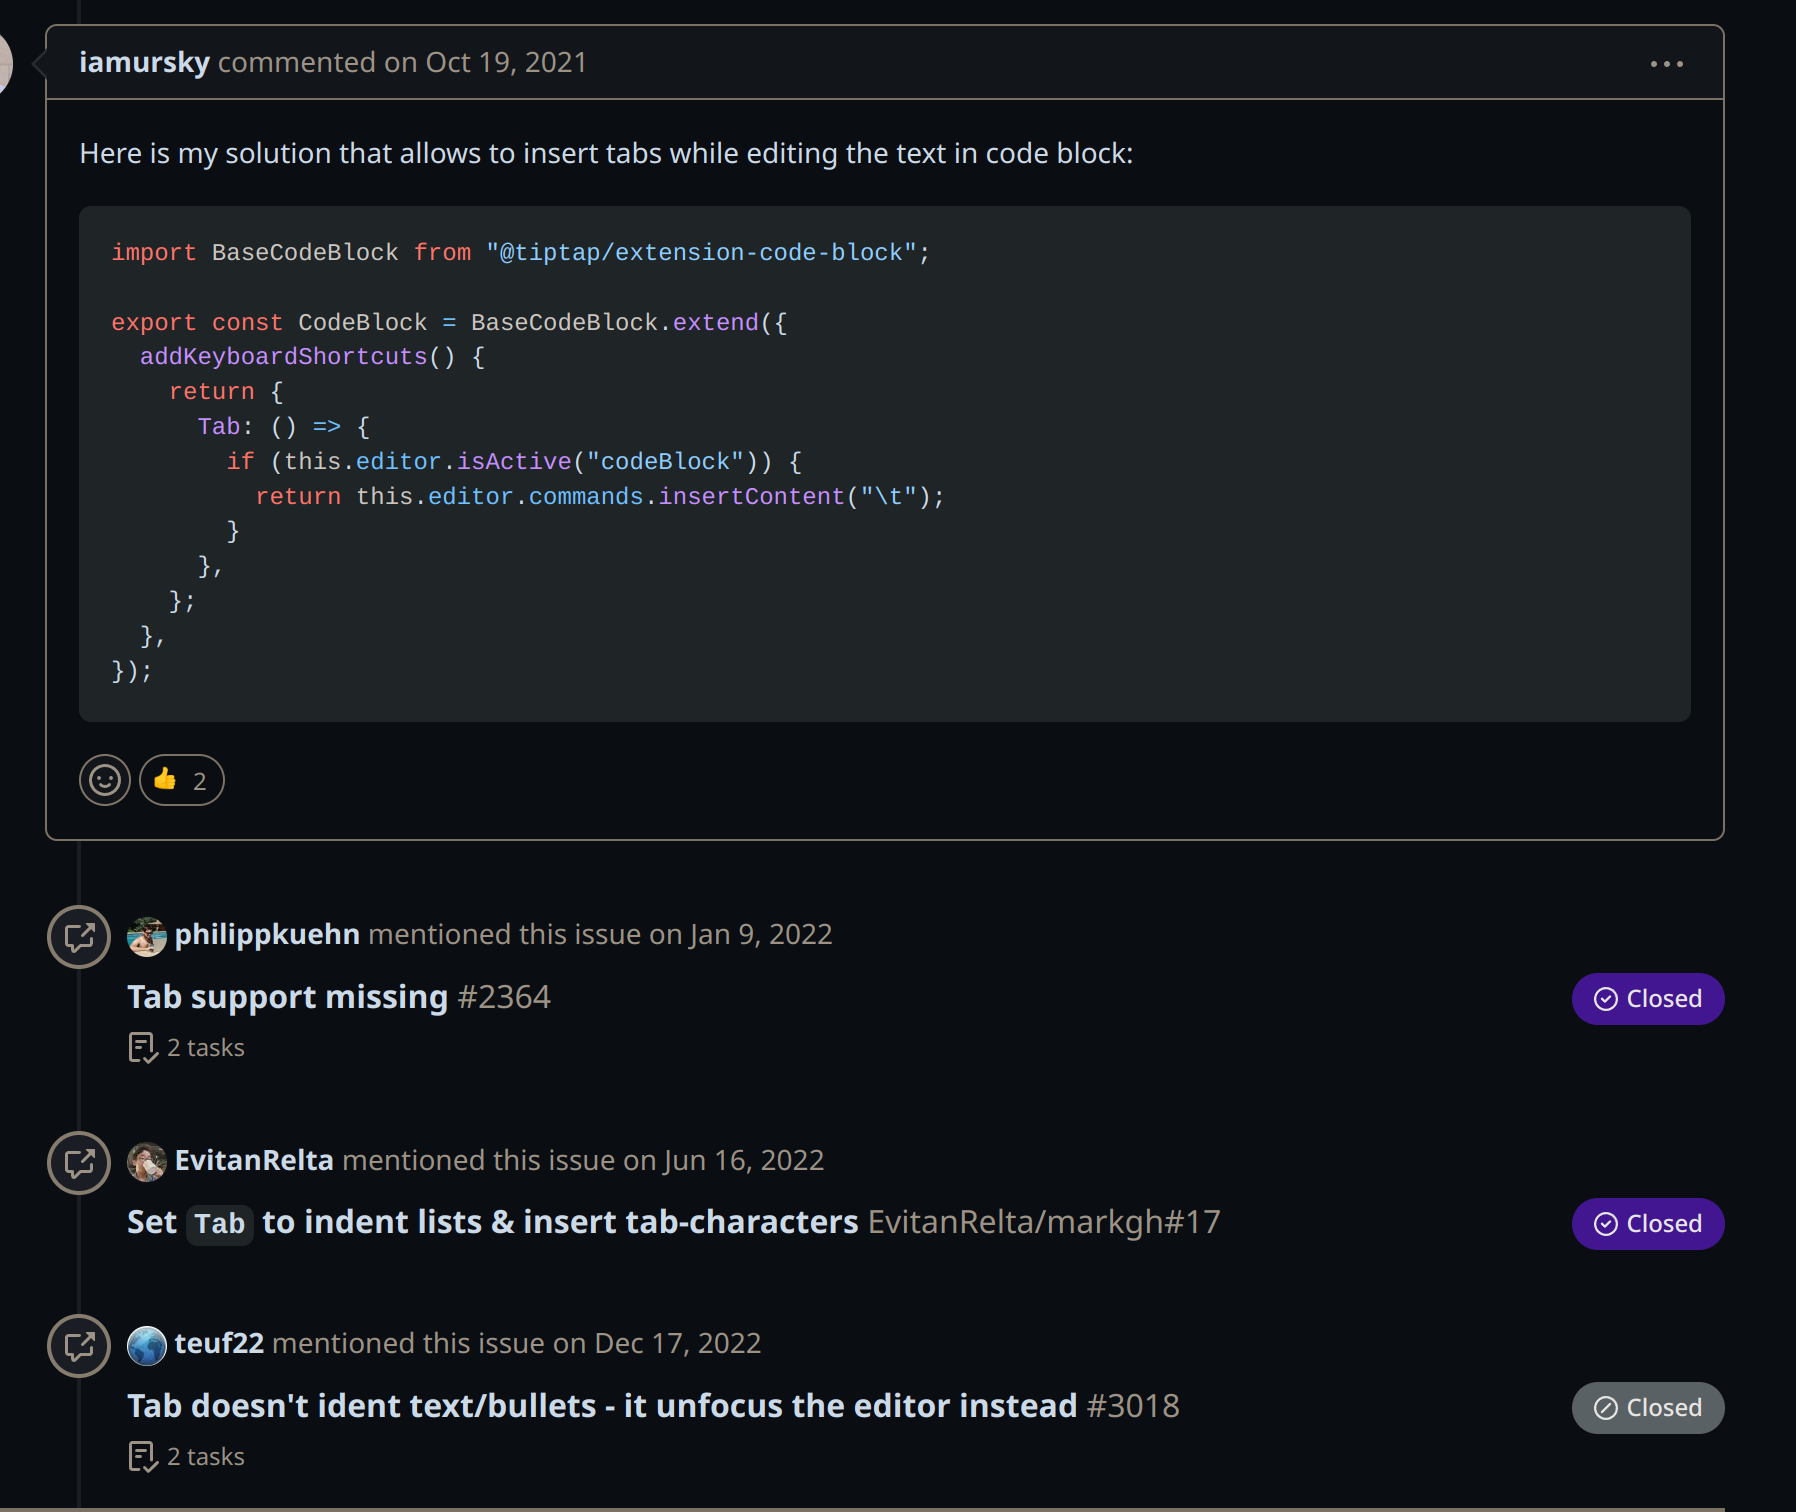Click the Oct 19, 2021 timestamp link

[x=506, y=61]
